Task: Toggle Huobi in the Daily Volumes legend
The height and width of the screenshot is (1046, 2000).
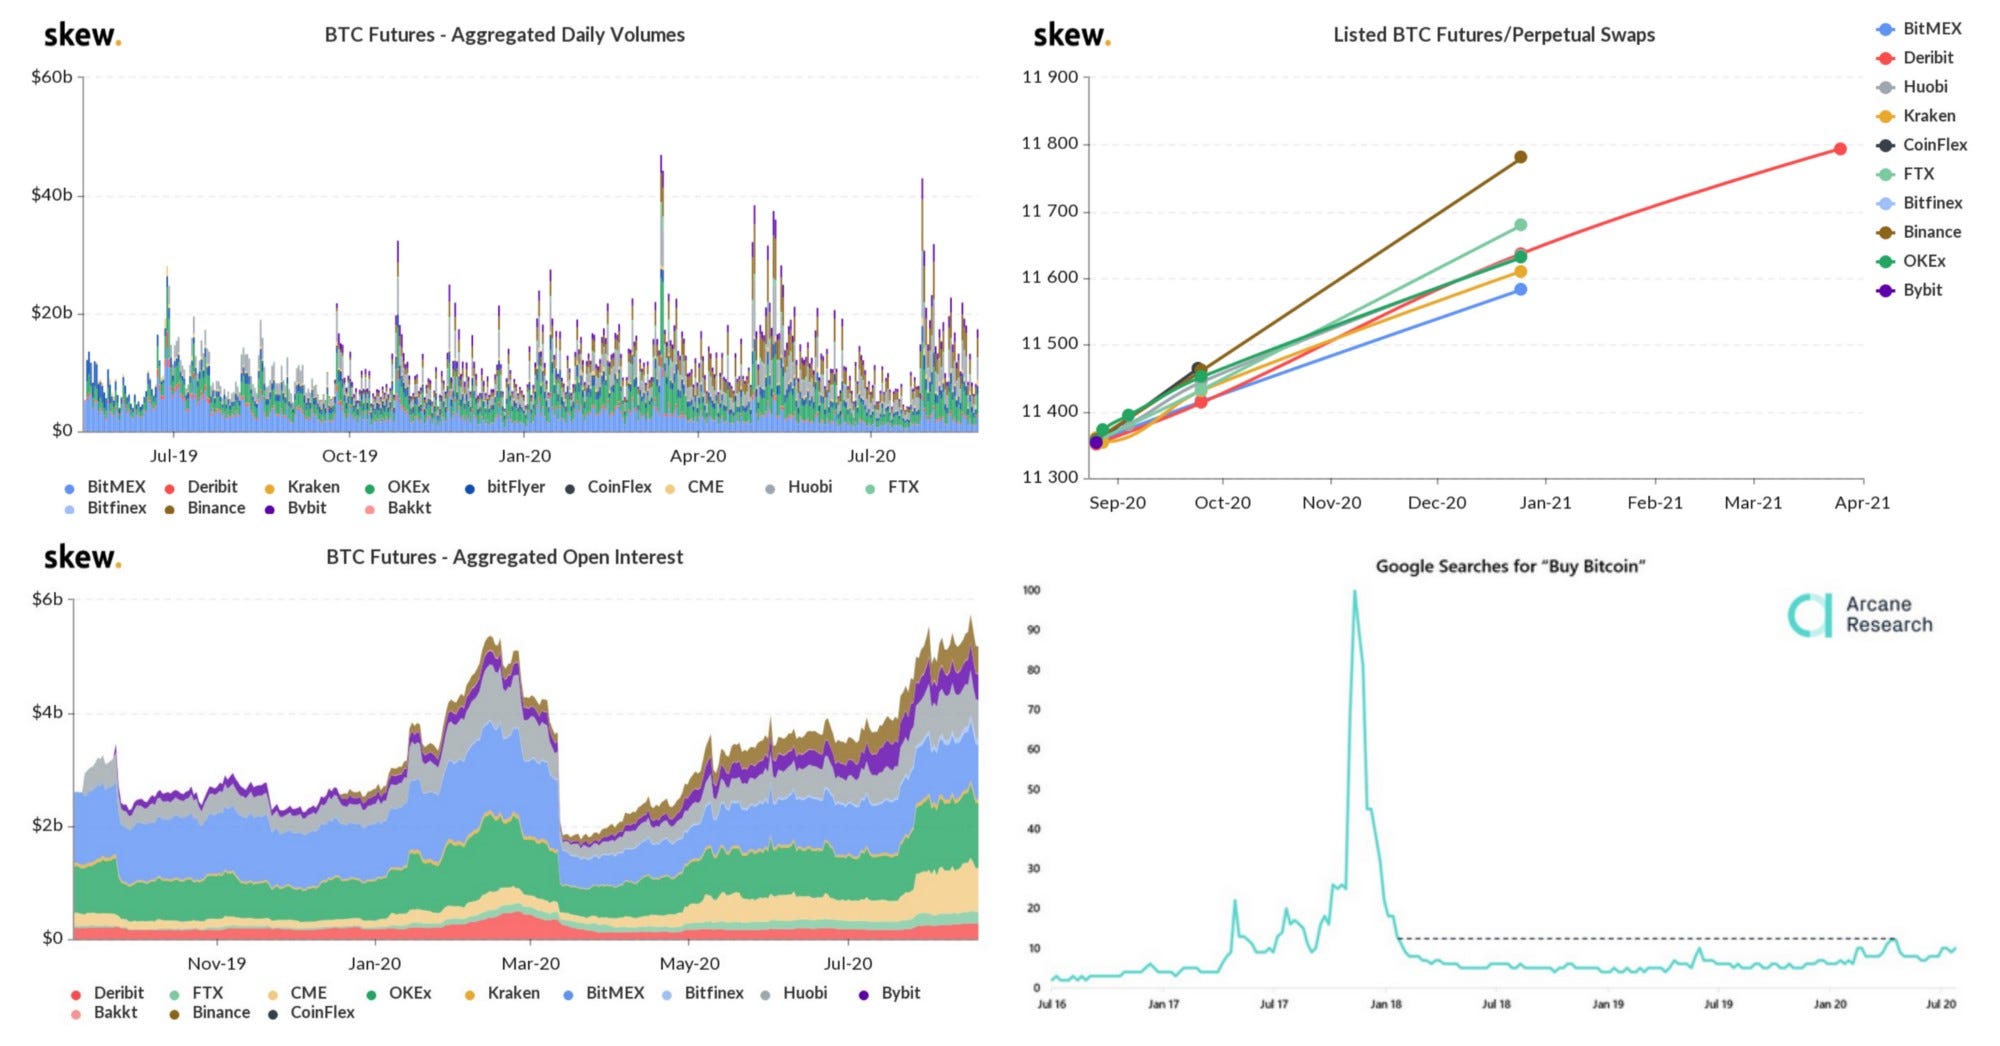Action: [x=799, y=487]
